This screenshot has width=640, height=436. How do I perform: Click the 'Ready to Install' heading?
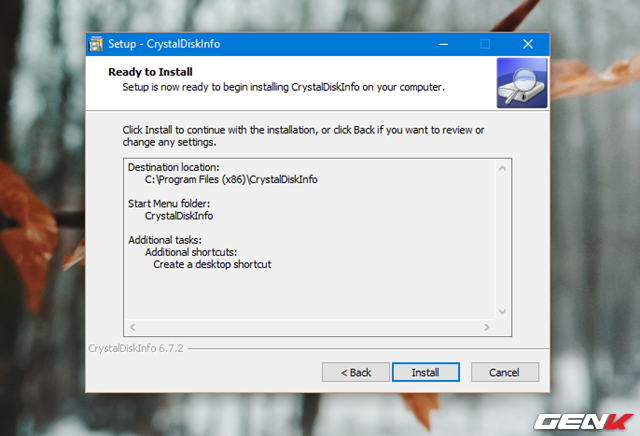(x=150, y=72)
